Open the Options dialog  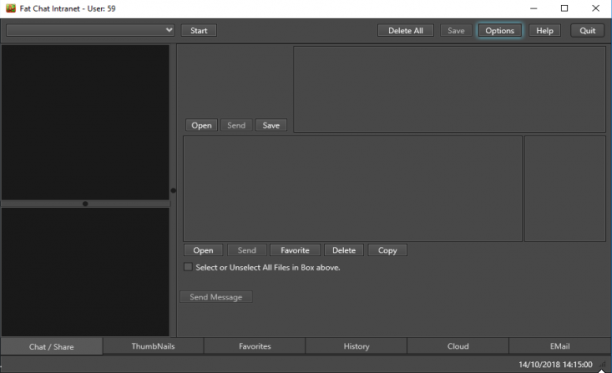pyautogui.click(x=500, y=30)
